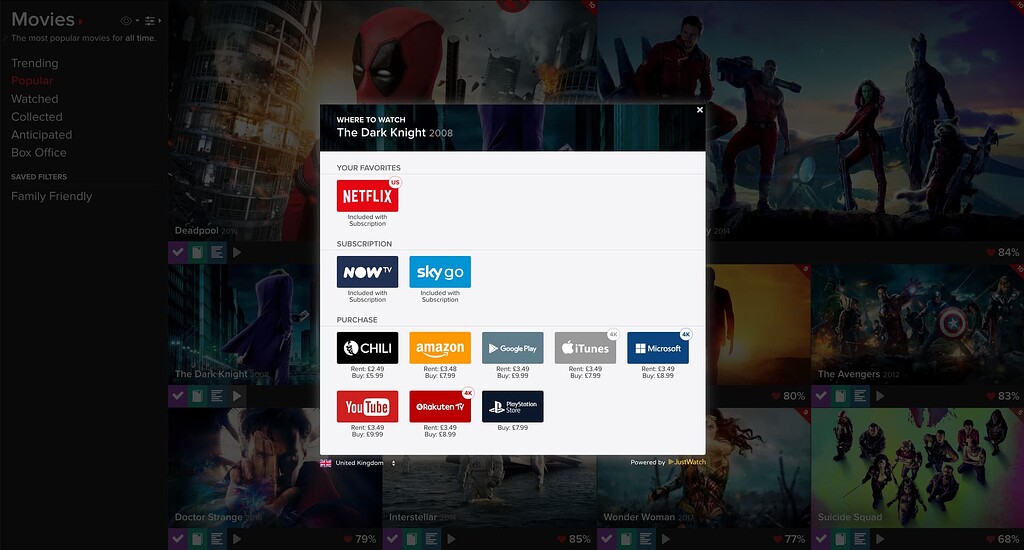Image resolution: width=1024 pixels, height=550 pixels.
Task: Toggle the collection icon under Interstellar
Action: click(x=411, y=539)
